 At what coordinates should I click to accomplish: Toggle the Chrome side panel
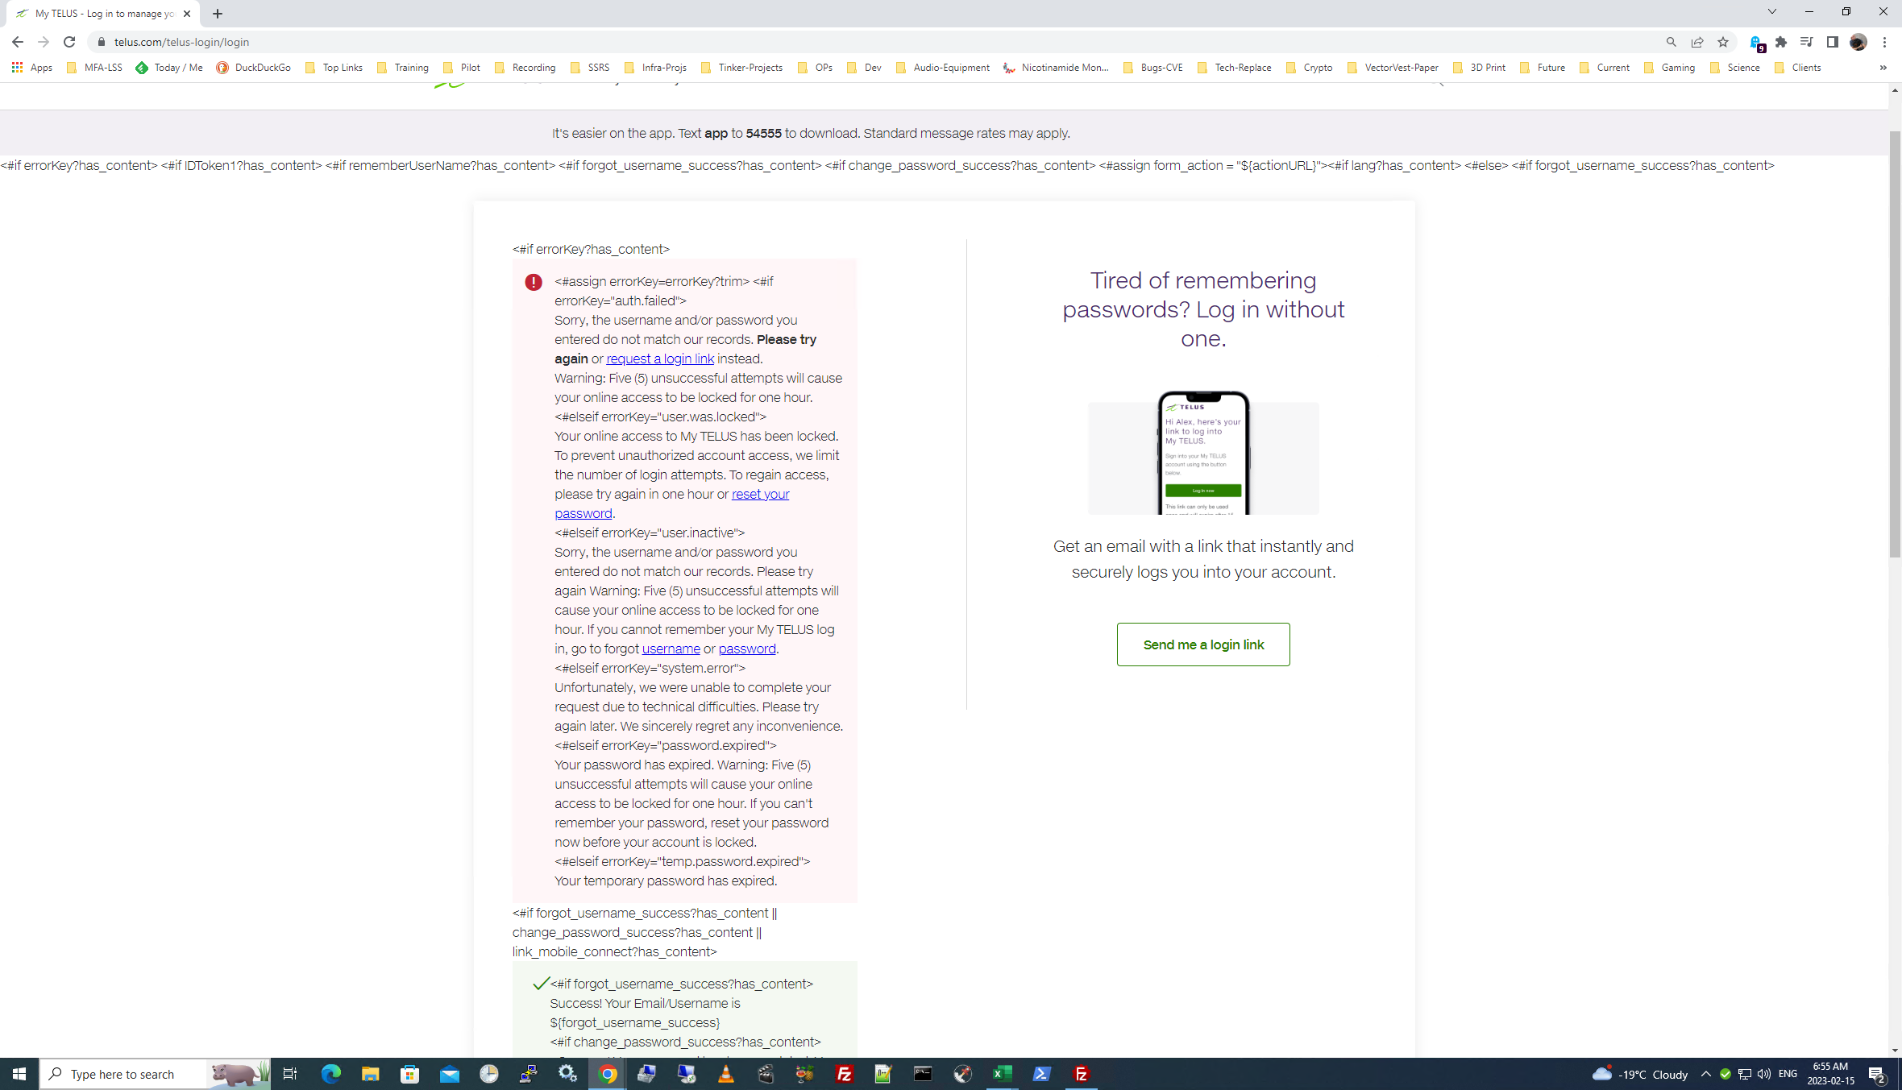[x=1832, y=42]
